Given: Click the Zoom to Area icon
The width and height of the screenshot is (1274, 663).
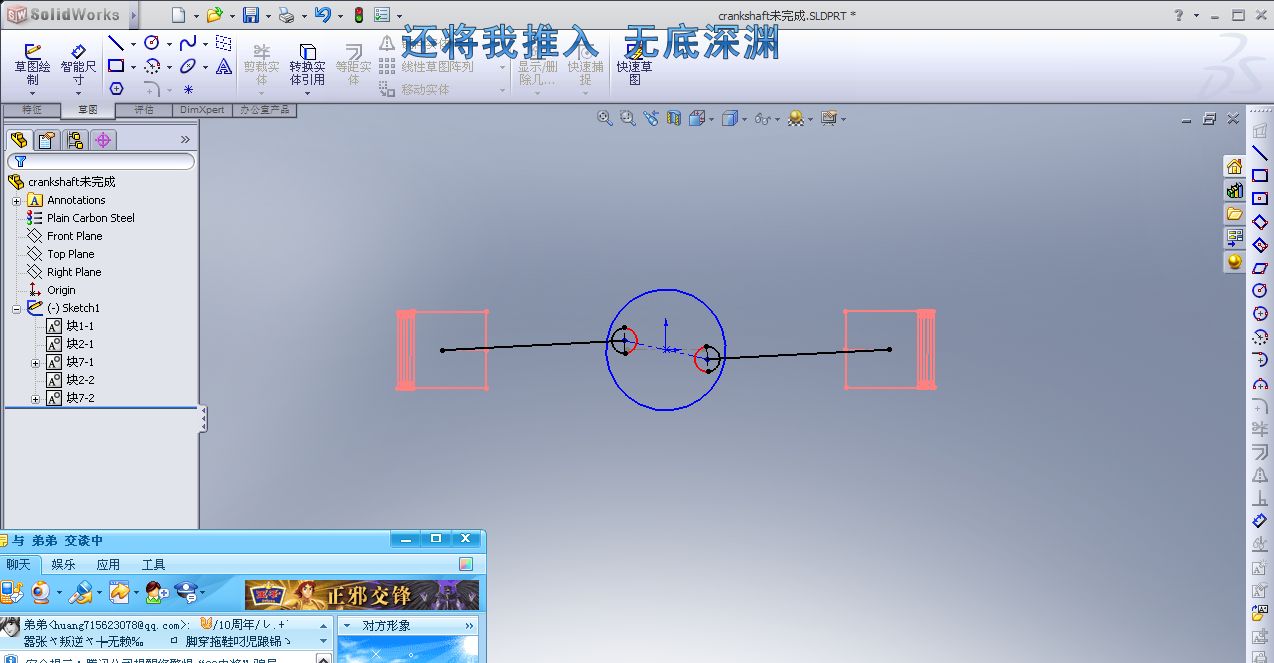Looking at the screenshot, I should click(628, 118).
